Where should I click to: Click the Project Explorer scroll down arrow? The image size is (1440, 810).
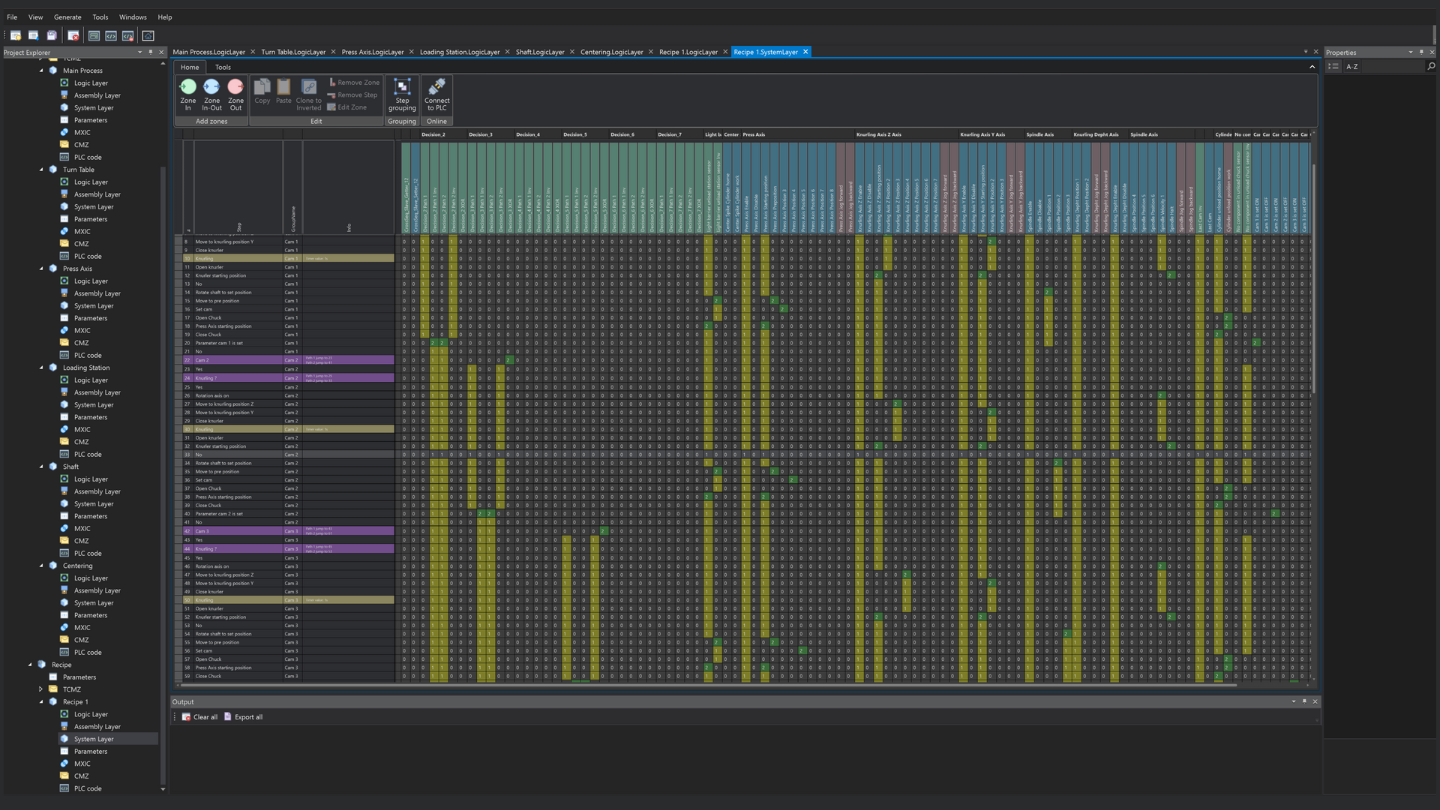[163, 789]
